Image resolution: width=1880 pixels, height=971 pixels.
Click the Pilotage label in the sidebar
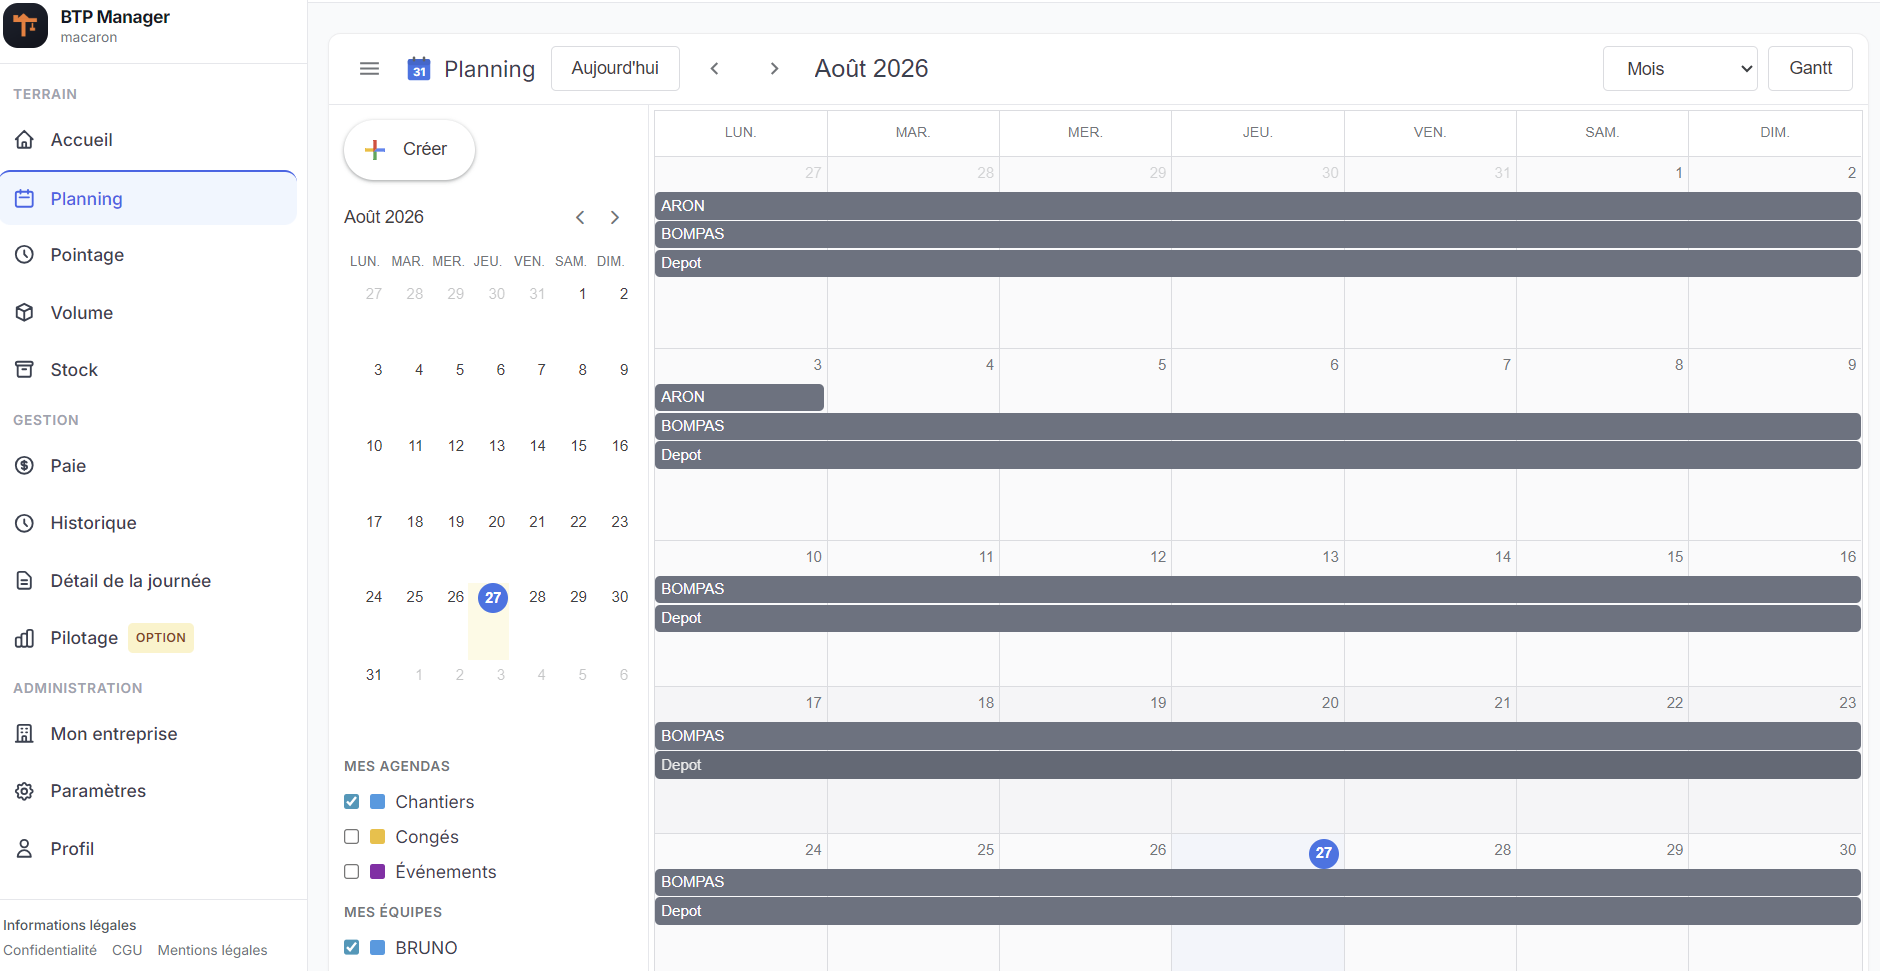[84, 638]
